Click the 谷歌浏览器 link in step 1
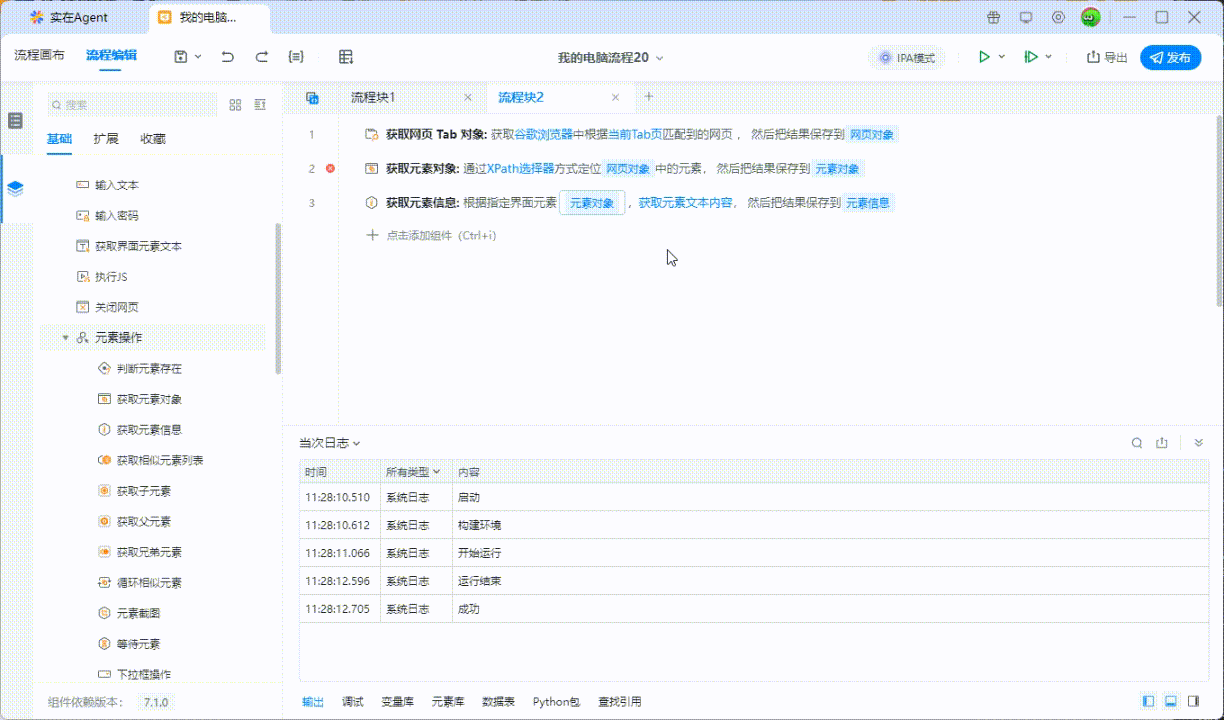The image size is (1224, 720). click(x=543, y=135)
